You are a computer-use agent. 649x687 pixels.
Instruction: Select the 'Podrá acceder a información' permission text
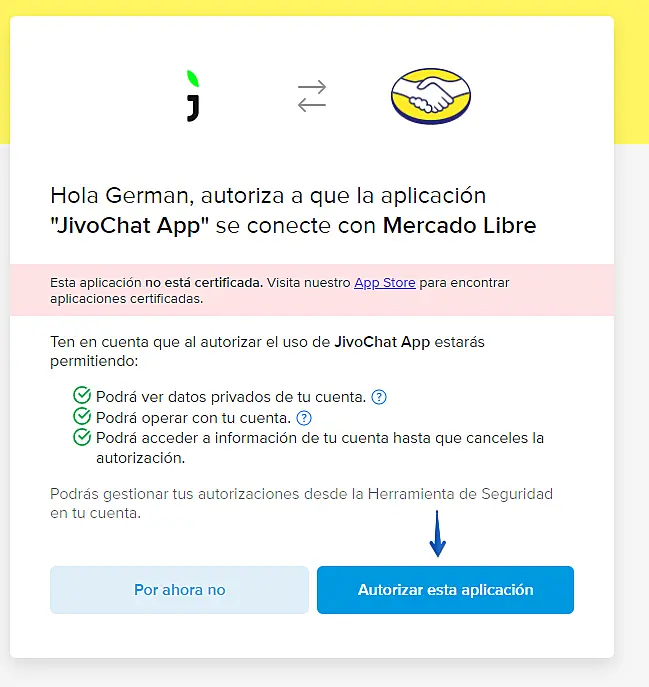(320, 448)
